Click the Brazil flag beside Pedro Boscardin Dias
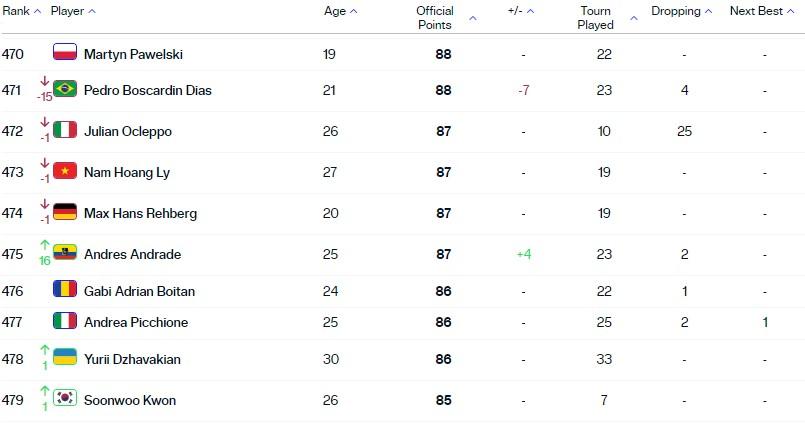 click(x=65, y=88)
